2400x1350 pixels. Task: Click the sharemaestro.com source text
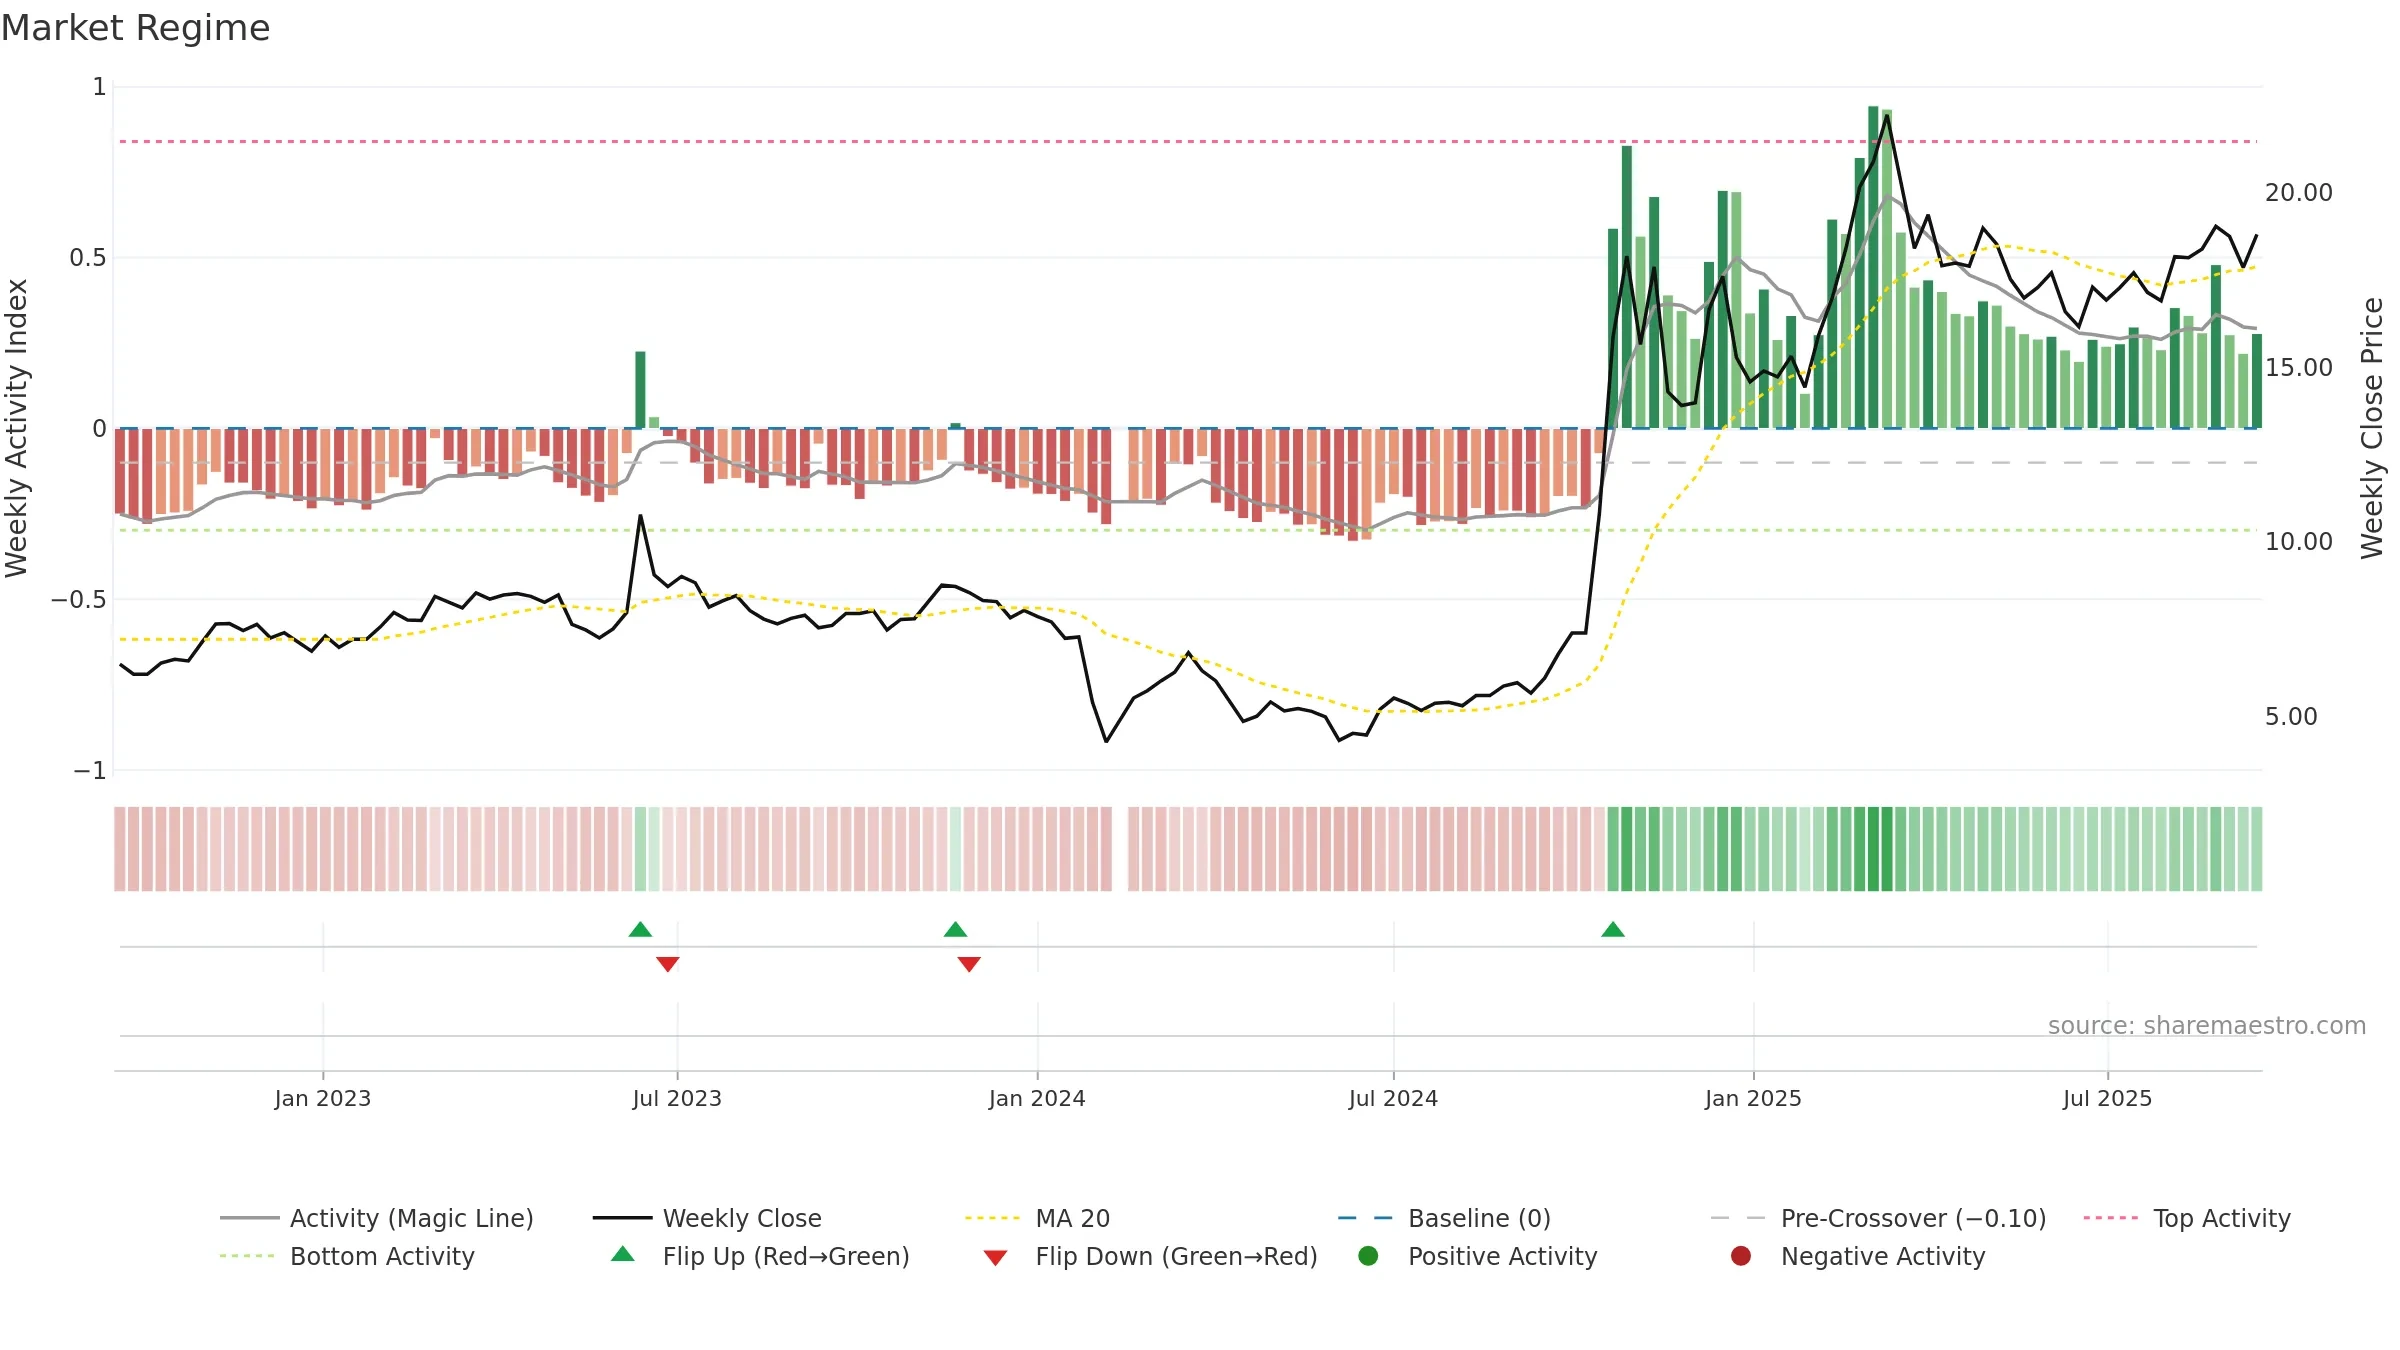2207,1025
